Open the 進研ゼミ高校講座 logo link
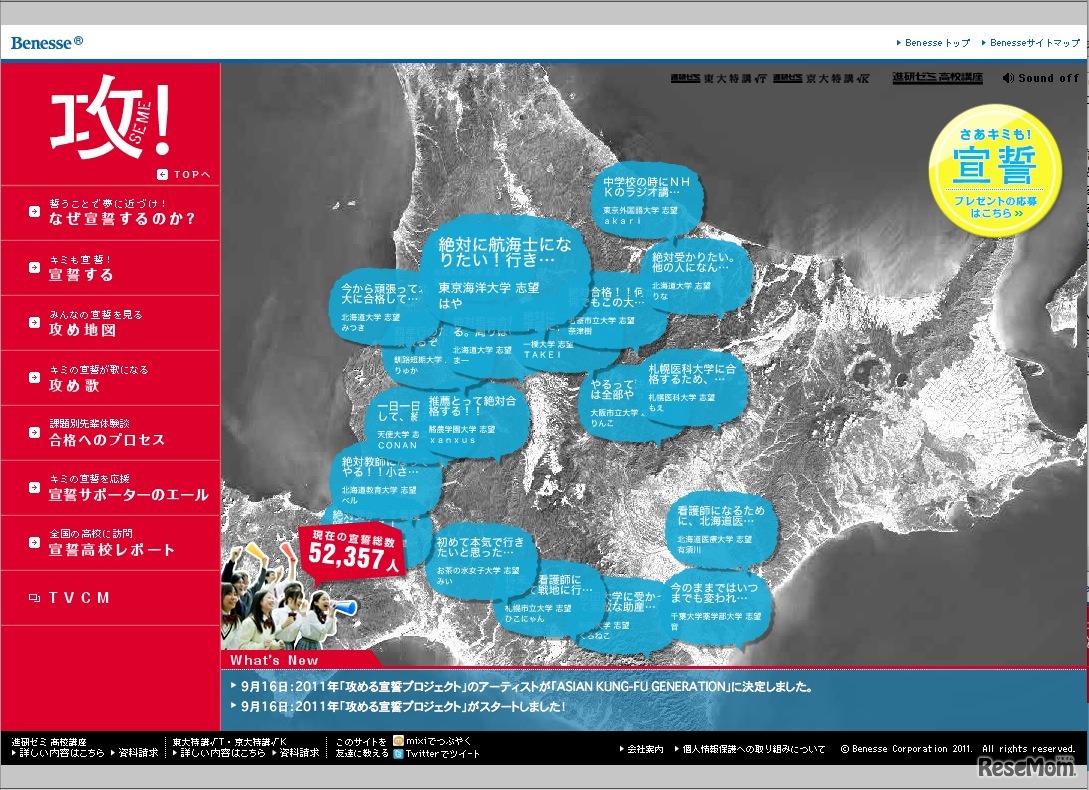This screenshot has width=1089, height=790. point(937,78)
